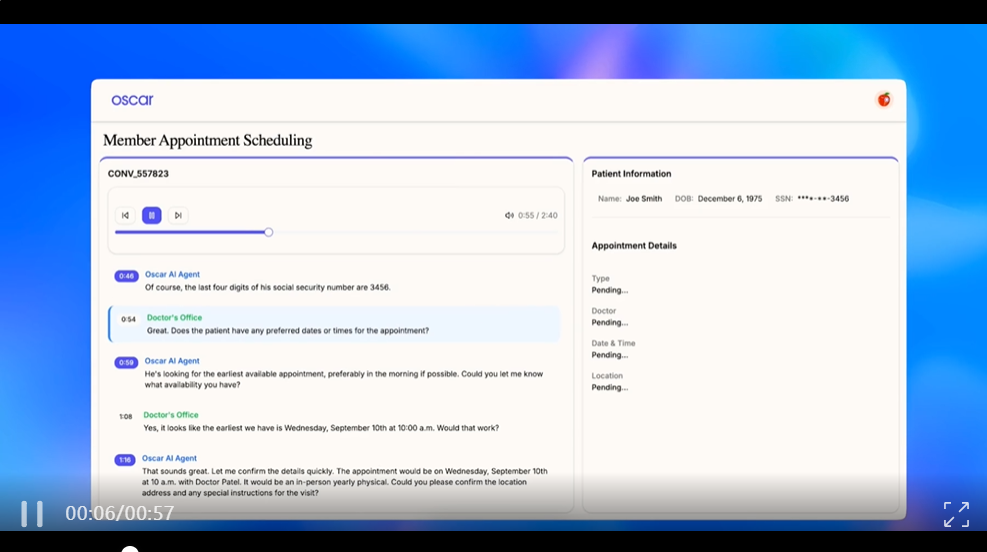Click the CONV_557823 conversation ID
The height and width of the screenshot is (552, 987).
pyautogui.click(x=138, y=174)
